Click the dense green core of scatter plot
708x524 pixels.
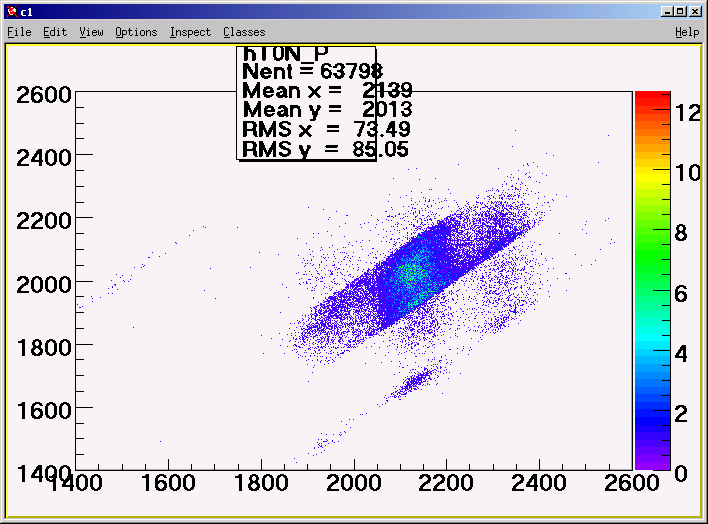click(x=412, y=273)
